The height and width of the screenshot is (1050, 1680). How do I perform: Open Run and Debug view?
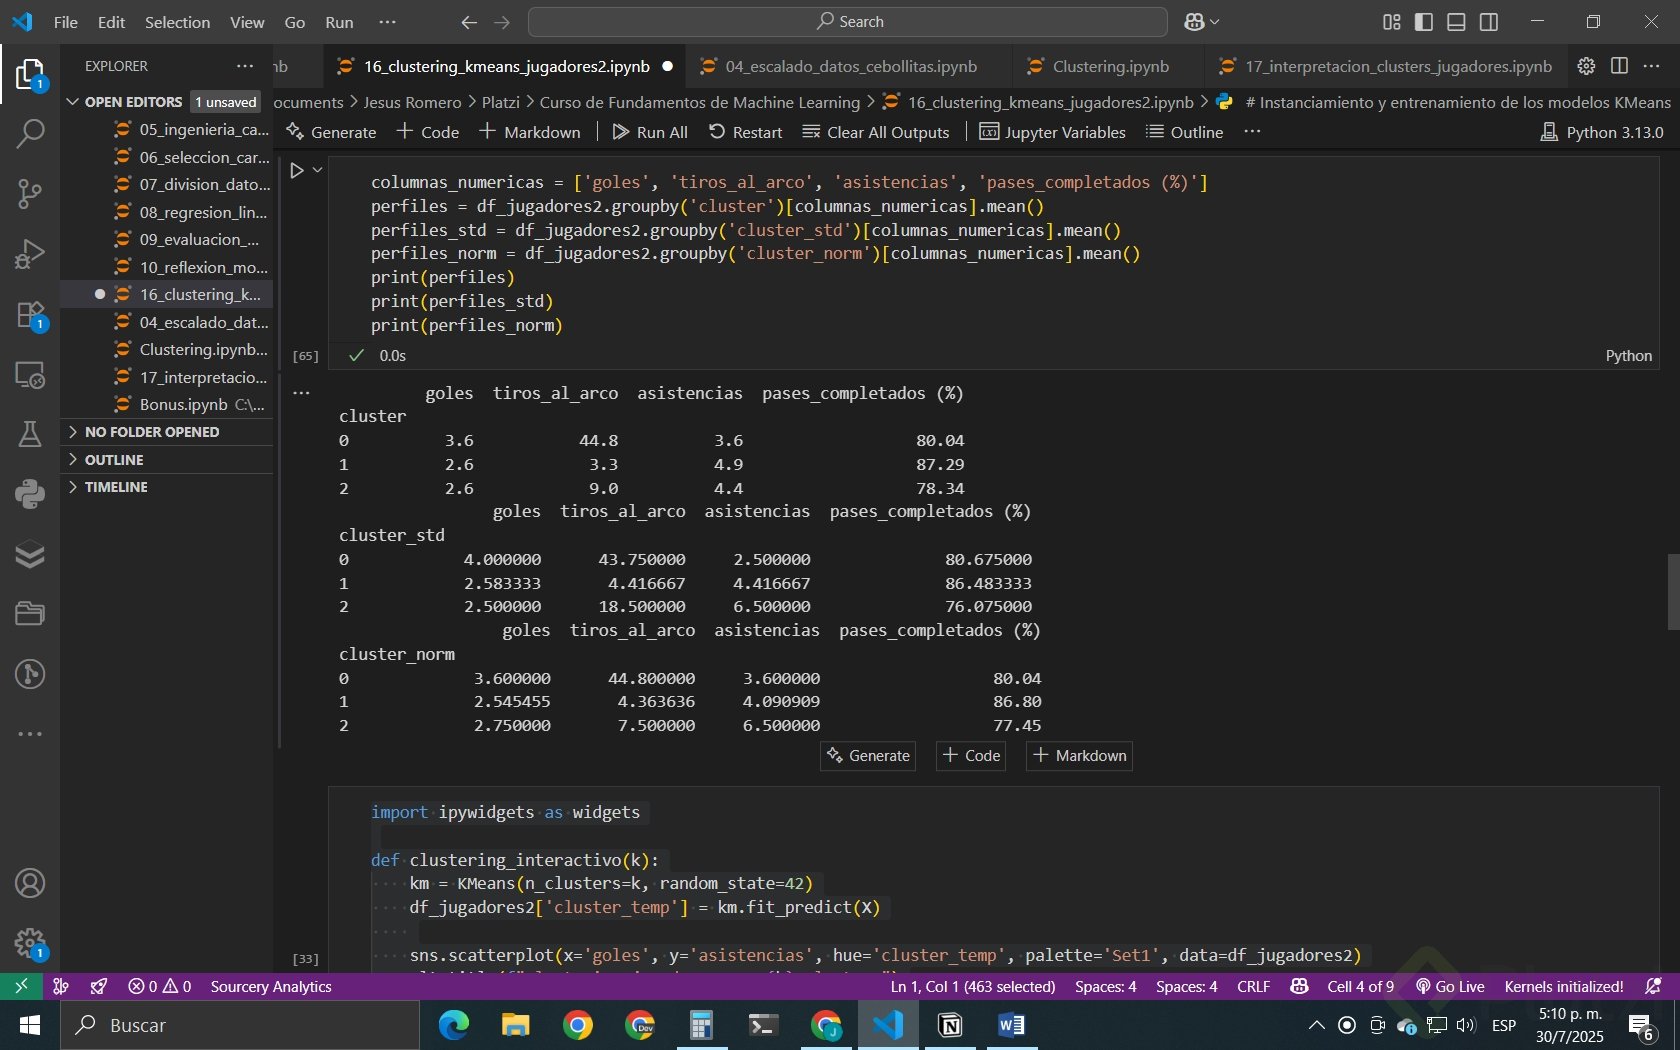click(30, 254)
